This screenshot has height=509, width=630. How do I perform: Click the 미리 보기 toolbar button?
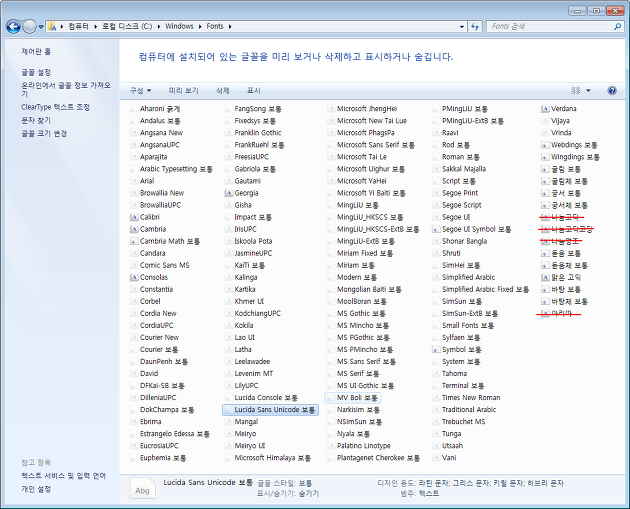click(184, 91)
